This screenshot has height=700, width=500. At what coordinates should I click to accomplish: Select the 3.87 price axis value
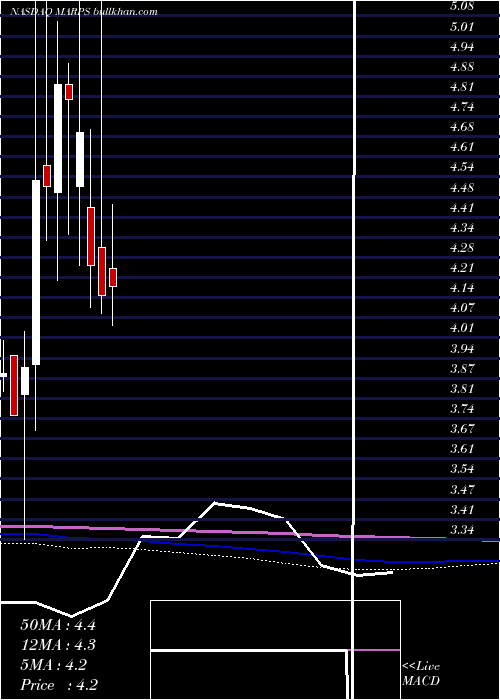tap(462, 368)
